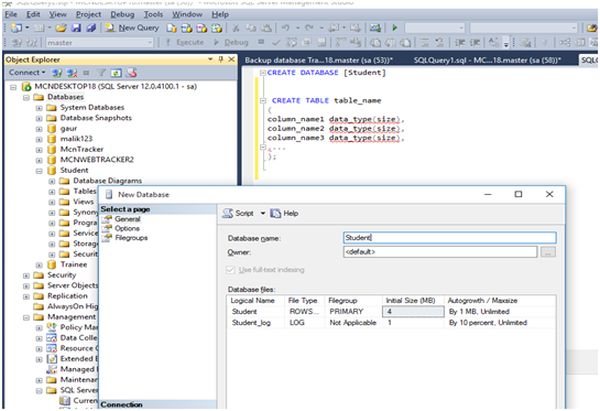Open the Tools menu

point(152,15)
